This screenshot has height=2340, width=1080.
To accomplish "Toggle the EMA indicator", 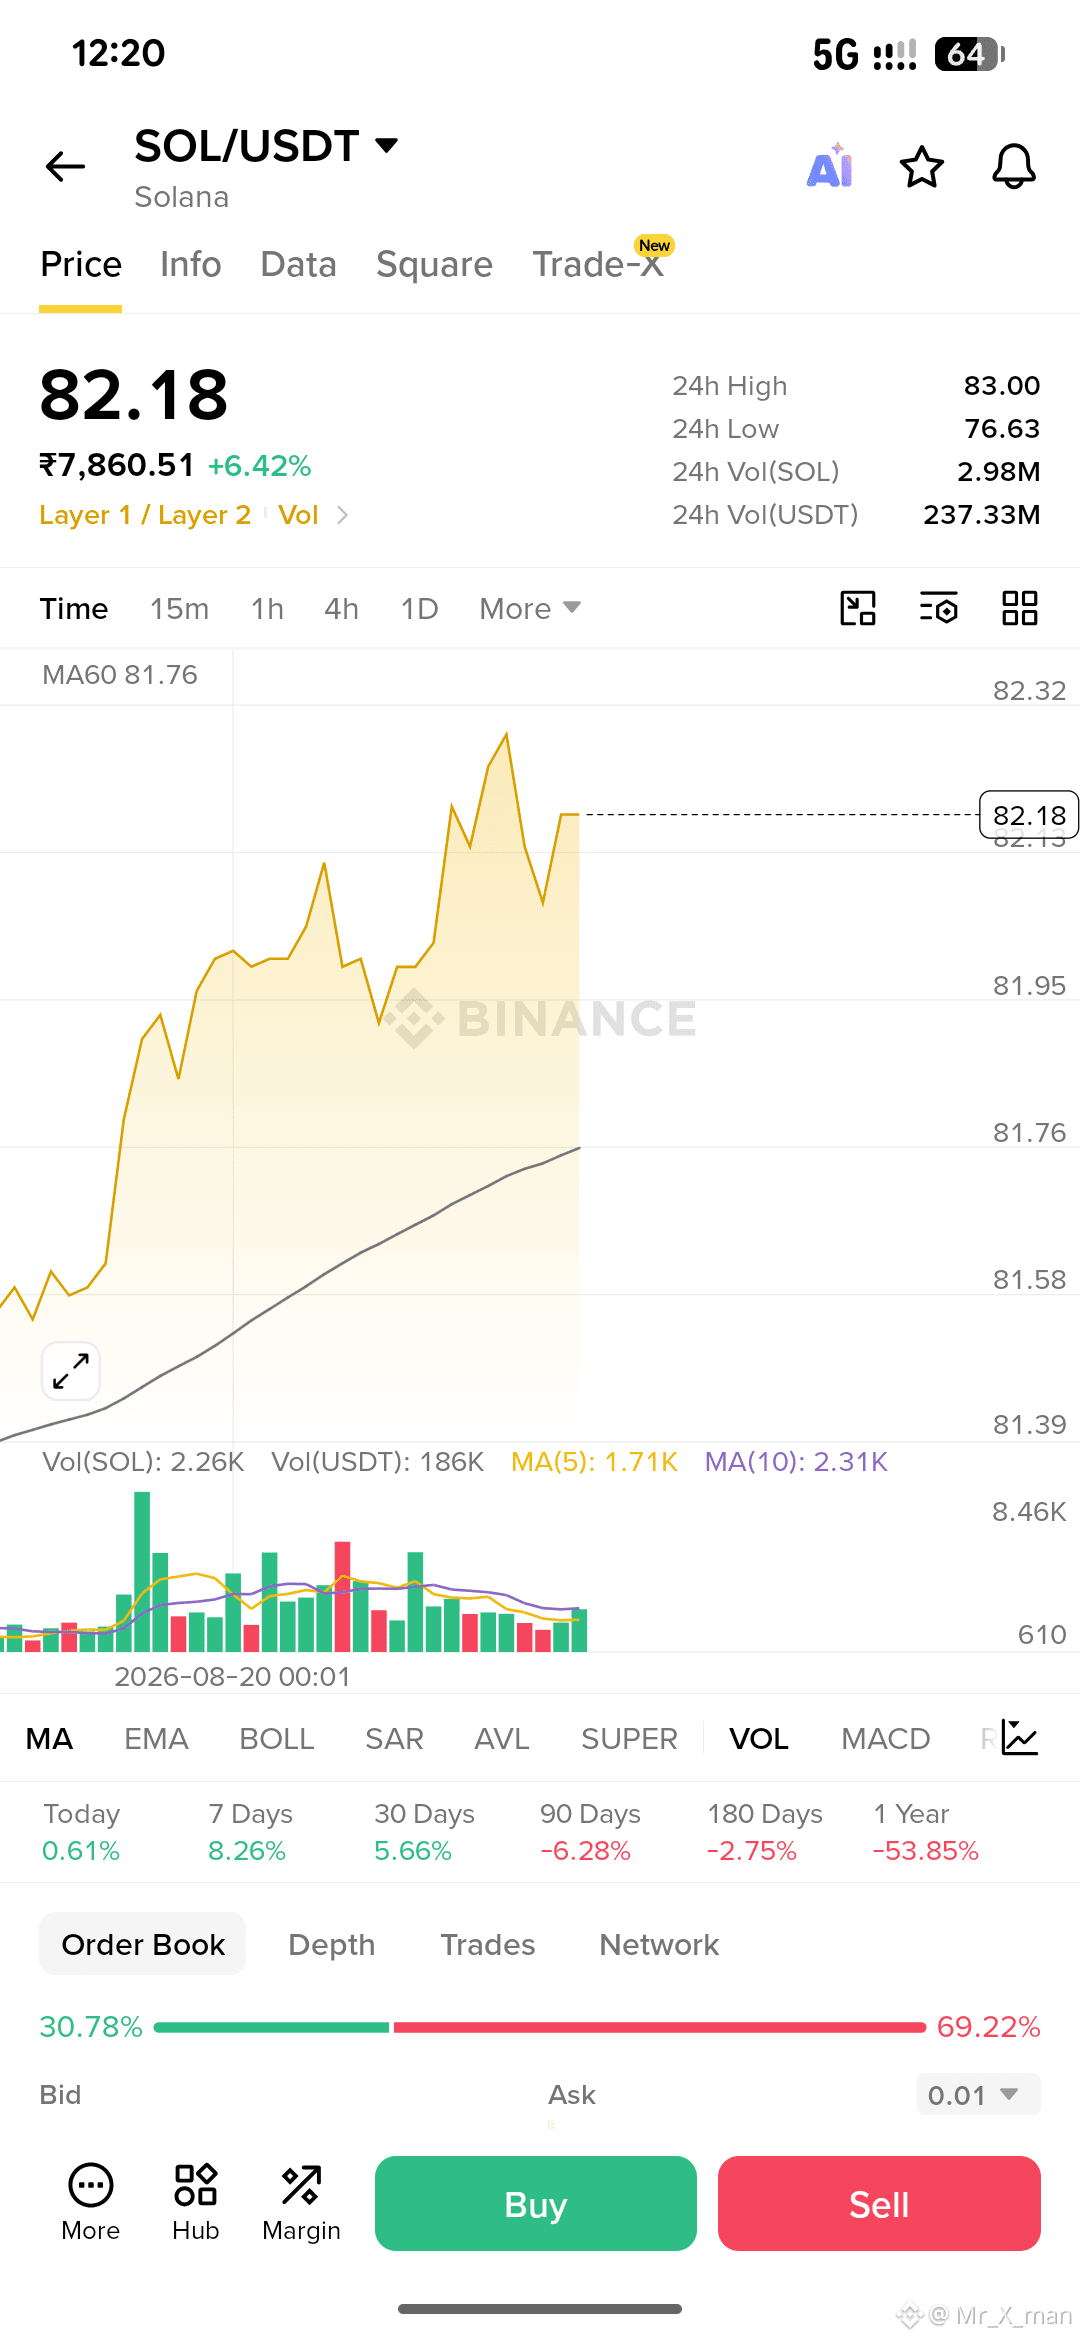I will tap(156, 1739).
